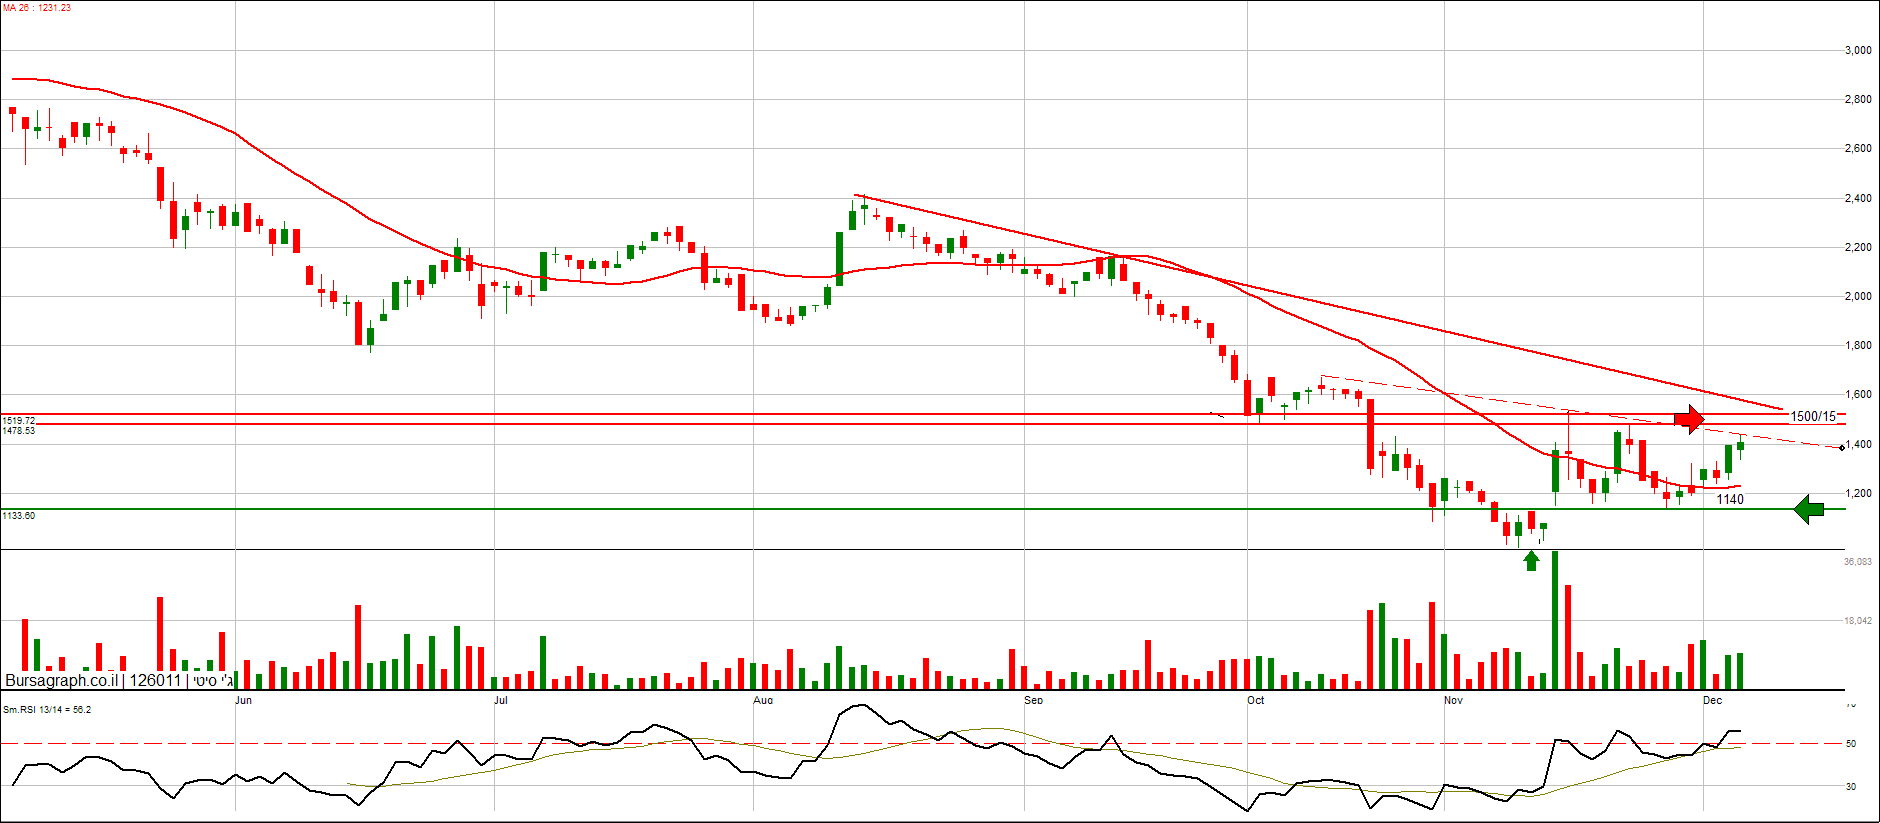Click the small green up arrow under November low
The width and height of the screenshot is (1880, 823).
click(1531, 561)
